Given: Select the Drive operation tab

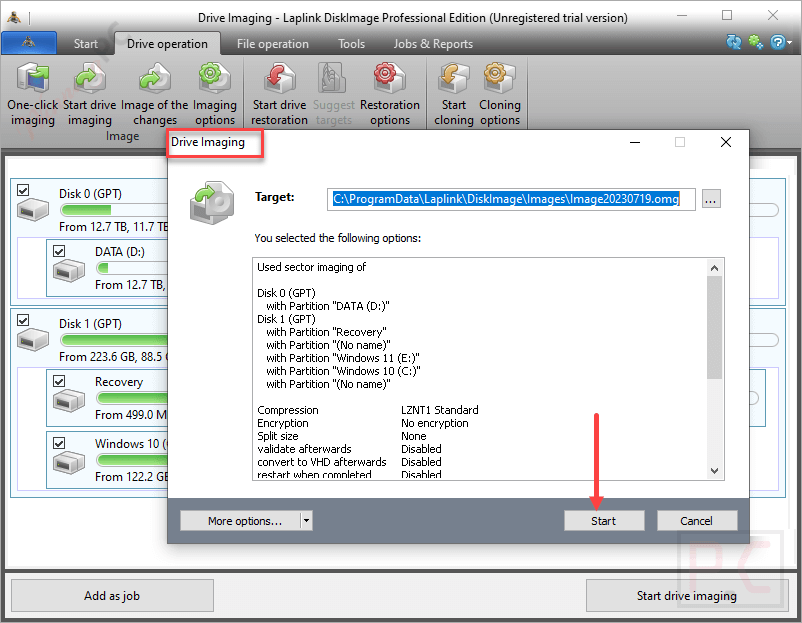Looking at the screenshot, I should tap(167, 44).
